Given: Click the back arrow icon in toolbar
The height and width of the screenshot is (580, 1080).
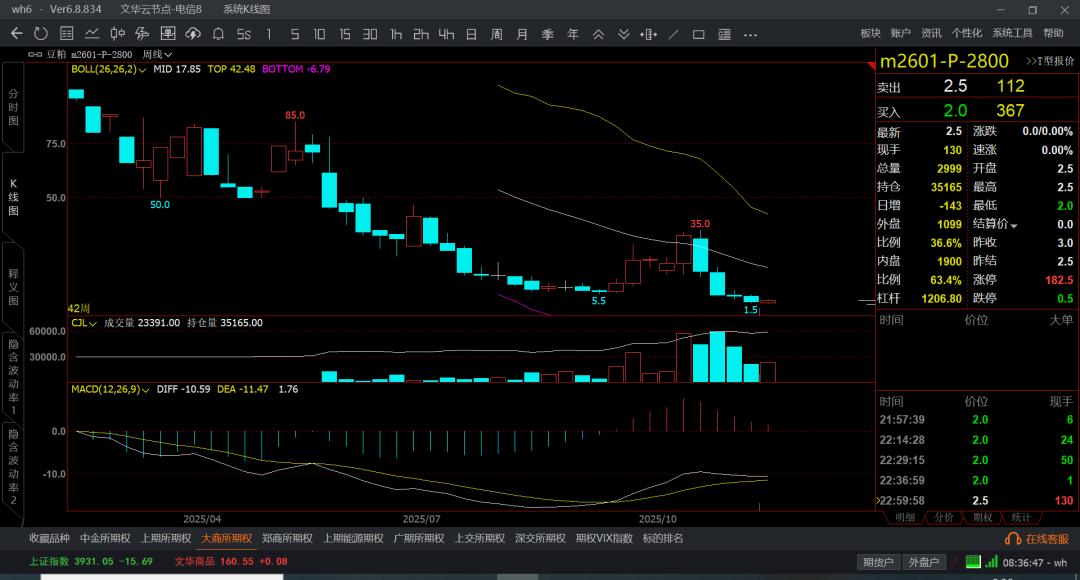Looking at the screenshot, I should 16,34.
